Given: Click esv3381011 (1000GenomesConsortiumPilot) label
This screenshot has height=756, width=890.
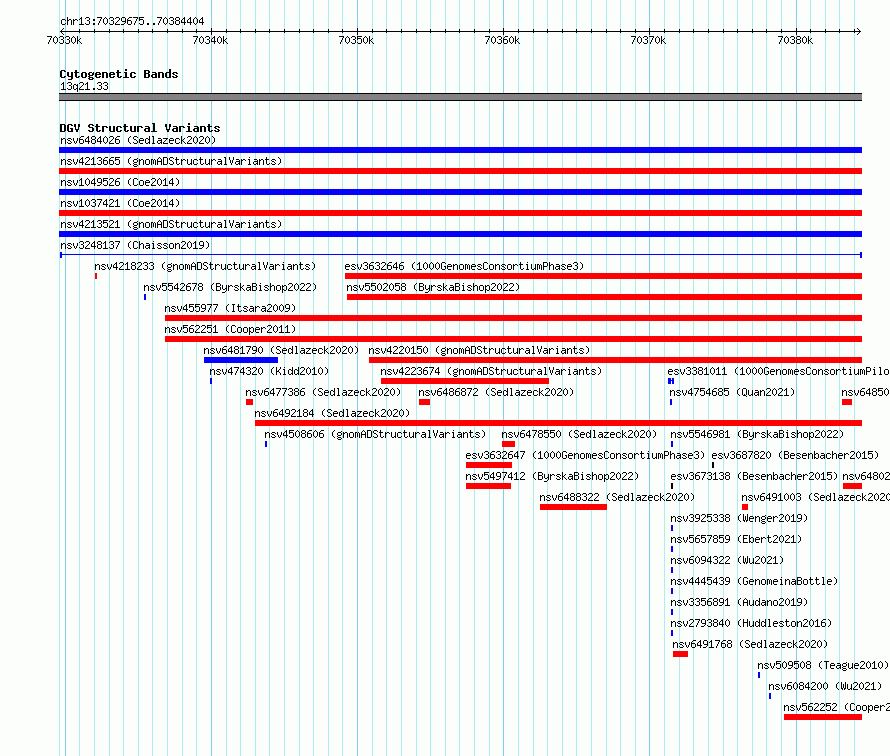Looking at the screenshot, I should (x=778, y=371).
